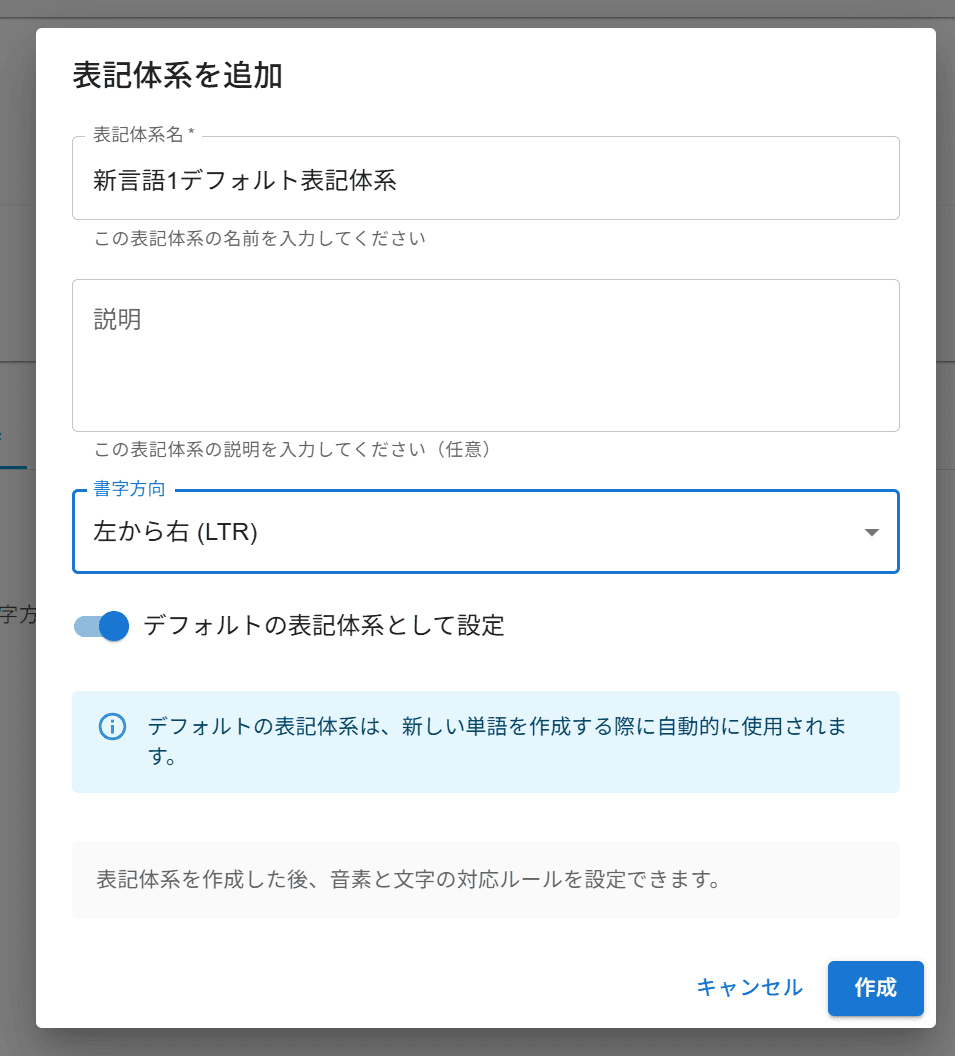Click the 書字方向 field label
This screenshot has height=1056, width=955.
click(129, 490)
